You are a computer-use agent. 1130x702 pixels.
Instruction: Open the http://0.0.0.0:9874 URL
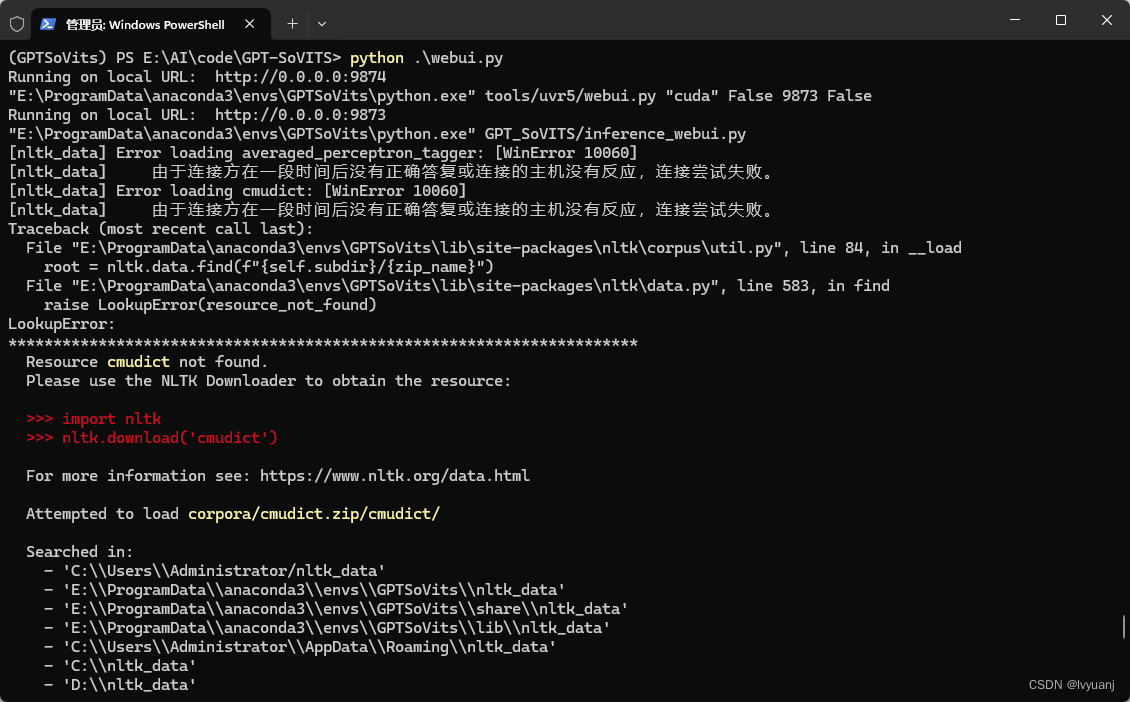click(301, 76)
